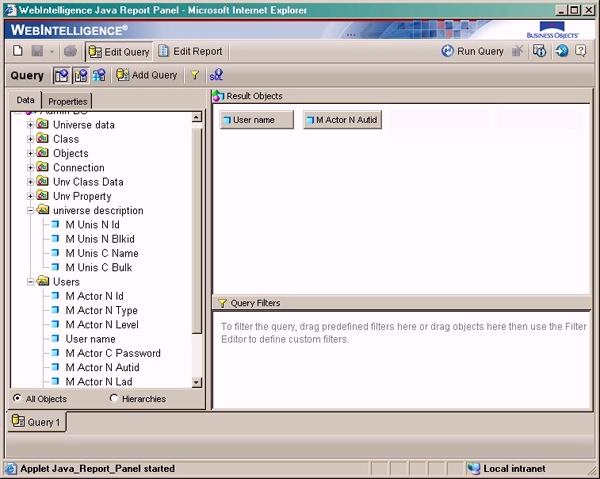This screenshot has width=600, height=479.
Task: Switch to Edit Report mode
Action: tap(191, 51)
